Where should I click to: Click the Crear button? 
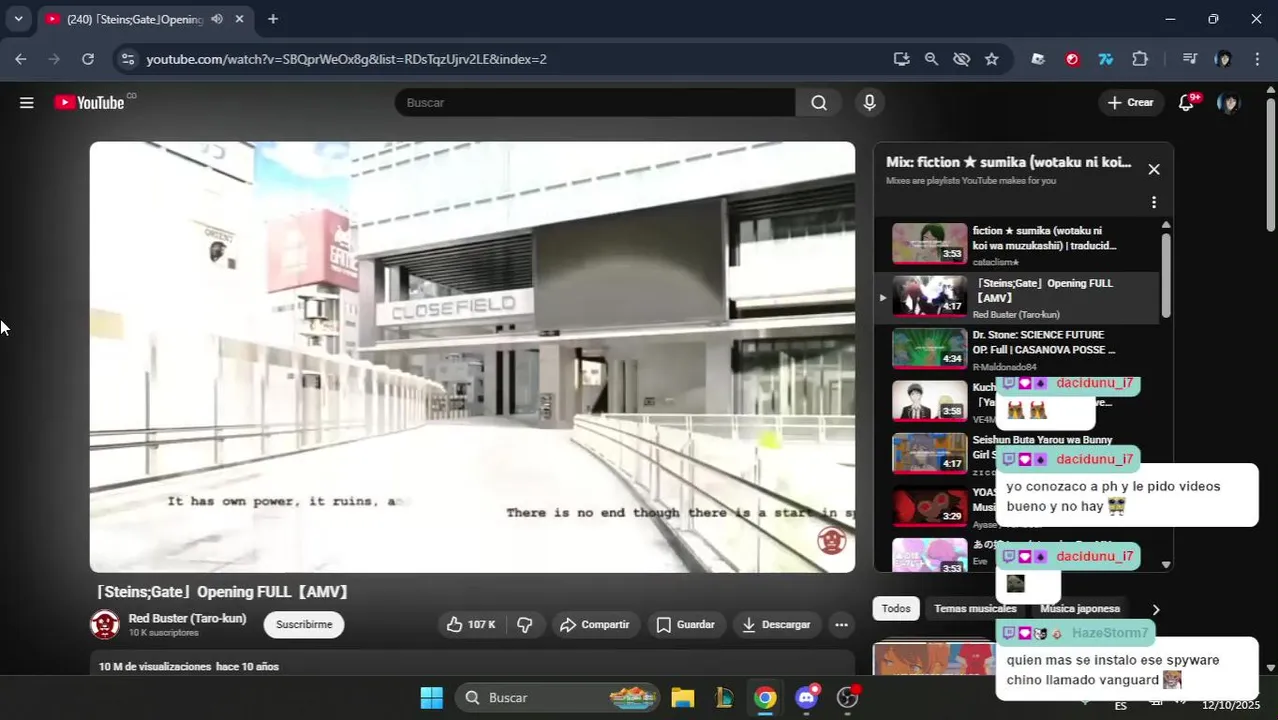click(x=1131, y=102)
